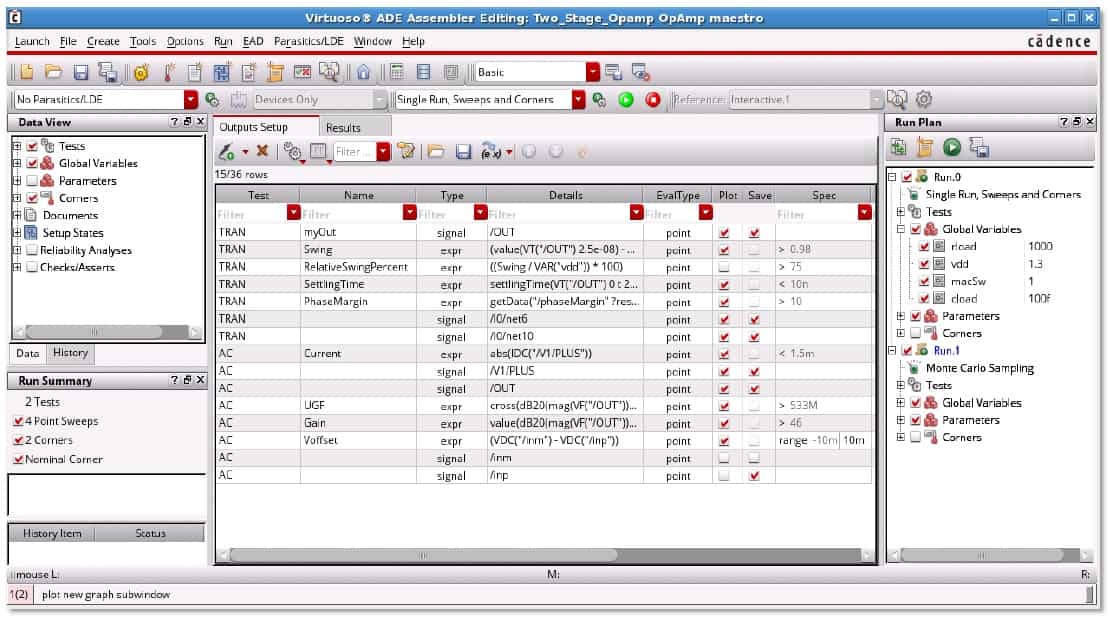Click the red Stop Simulation button
Image resolution: width=1109 pixels, height=620 pixels.
click(652, 100)
